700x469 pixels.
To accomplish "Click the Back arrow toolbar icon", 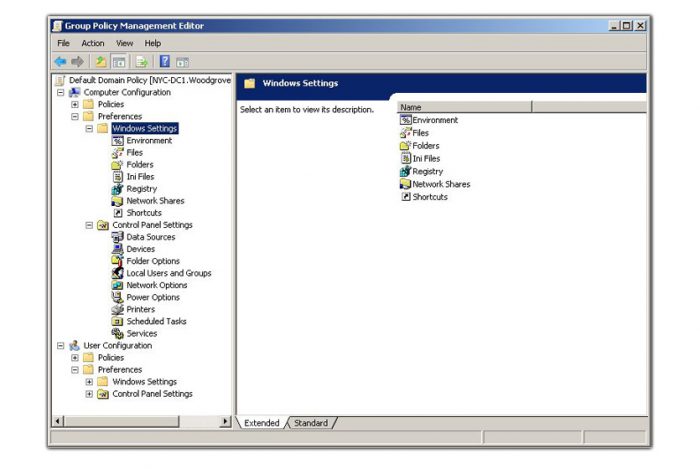I will pyautogui.click(x=61, y=61).
